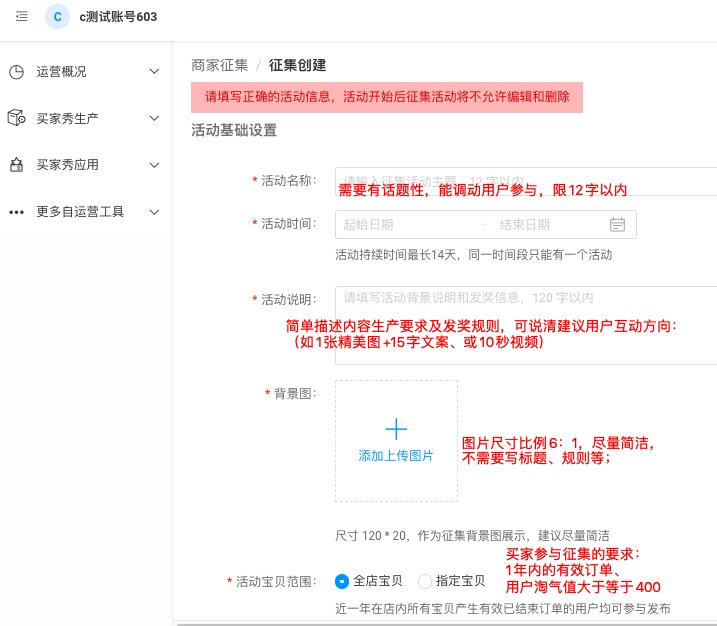The image size is (717, 626).
Task: Expand the 买家秀应用 chevron
Action: click(x=155, y=165)
